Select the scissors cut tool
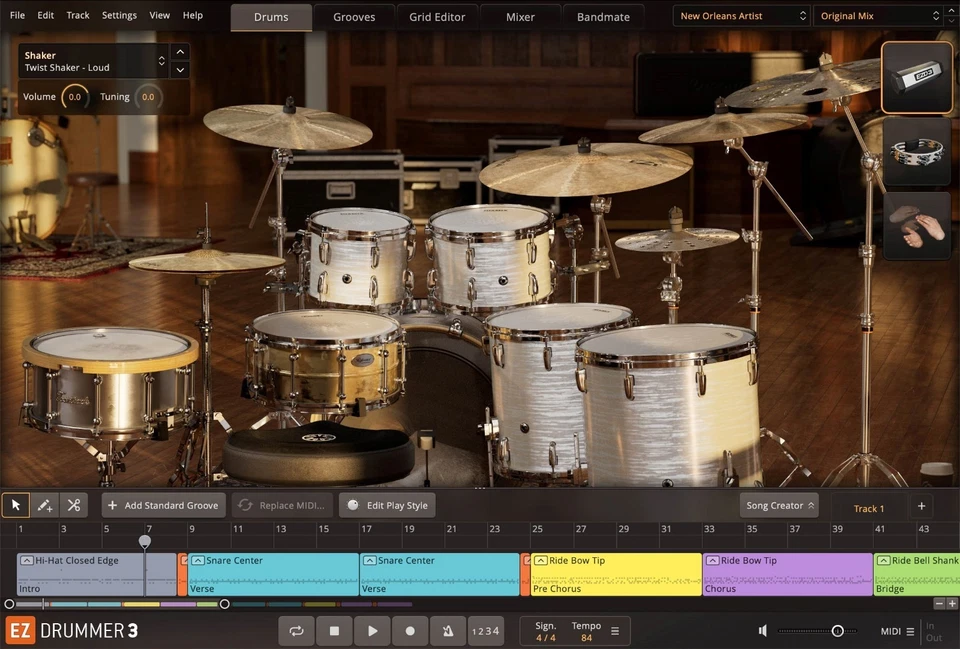Viewport: 960px width, 649px height. (73, 504)
